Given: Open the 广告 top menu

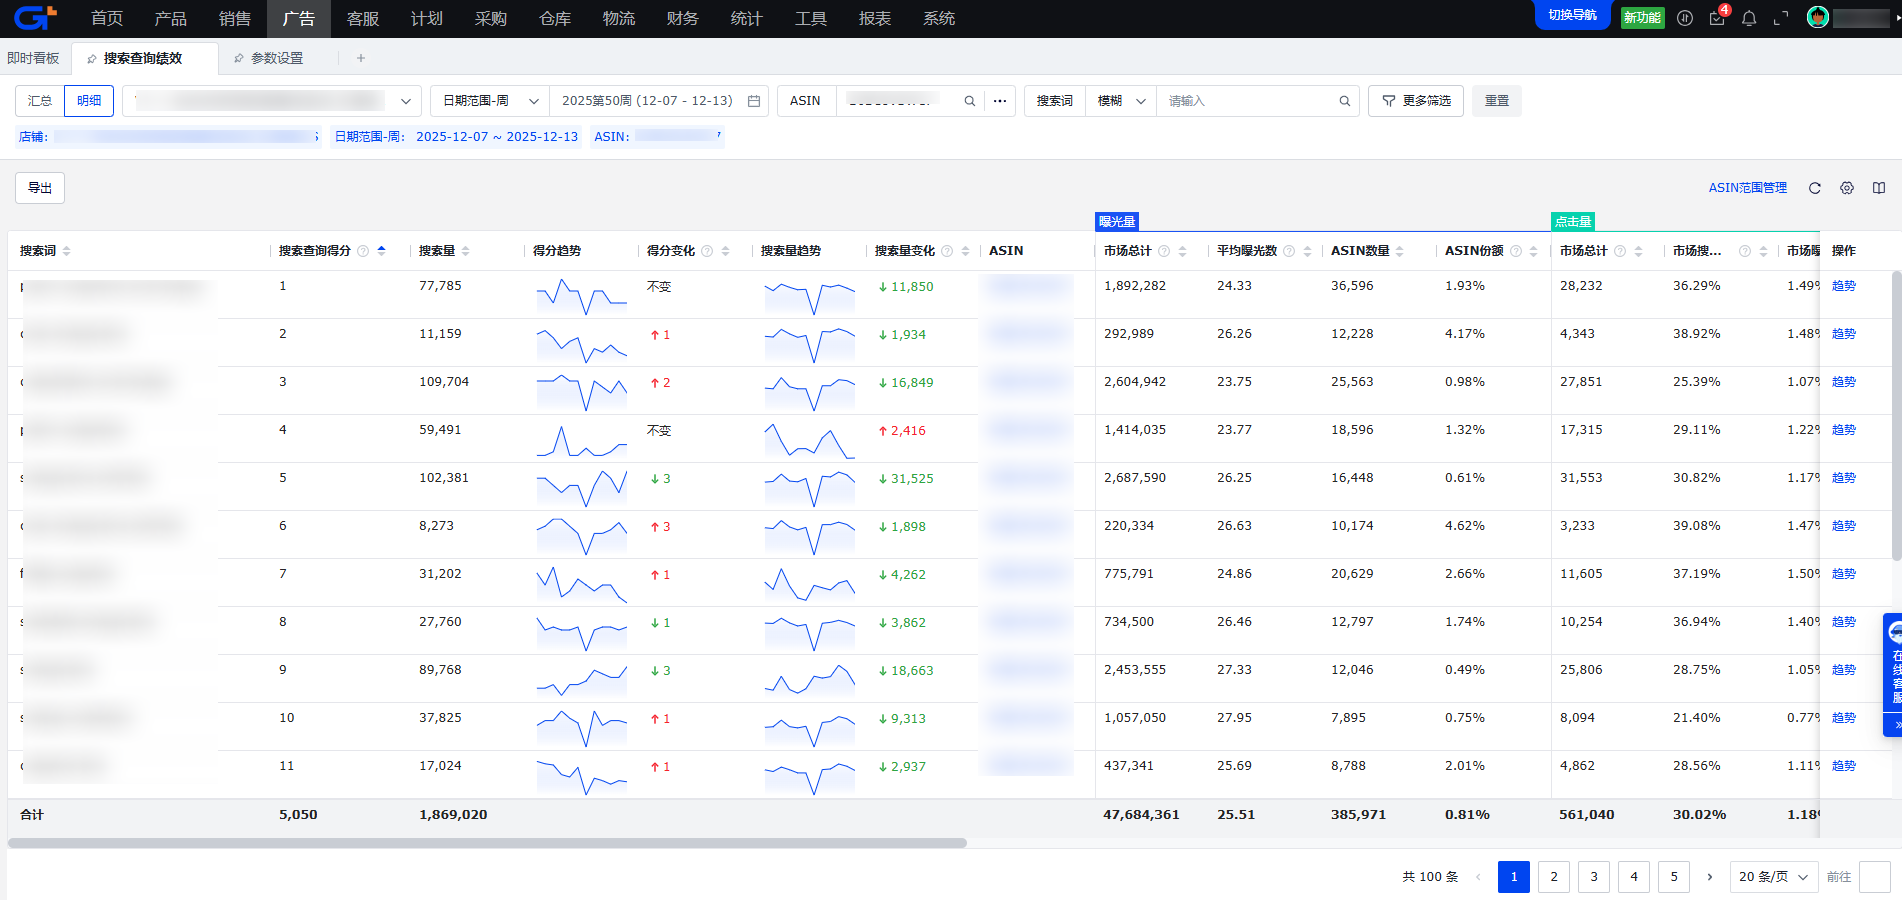Looking at the screenshot, I should 298,18.
